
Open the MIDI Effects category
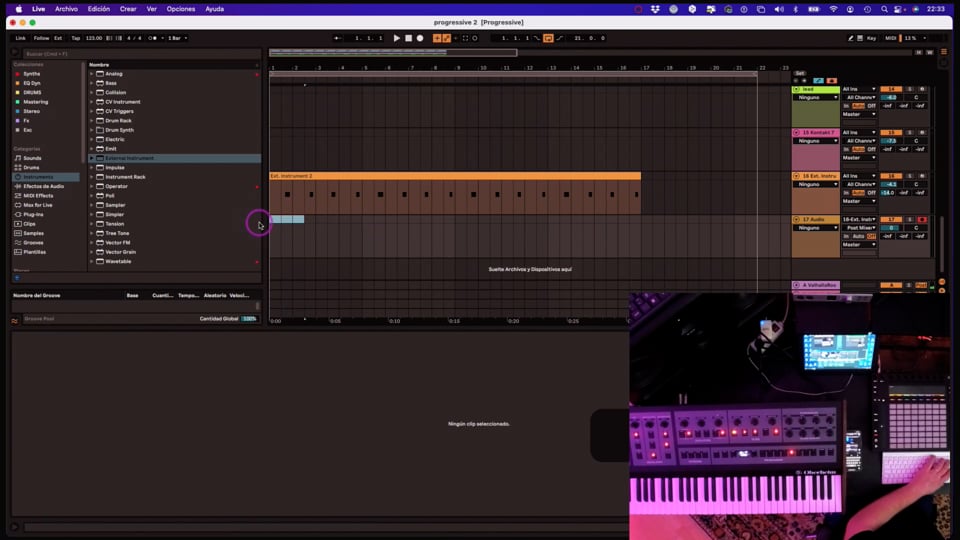pyautogui.click(x=38, y=196)
